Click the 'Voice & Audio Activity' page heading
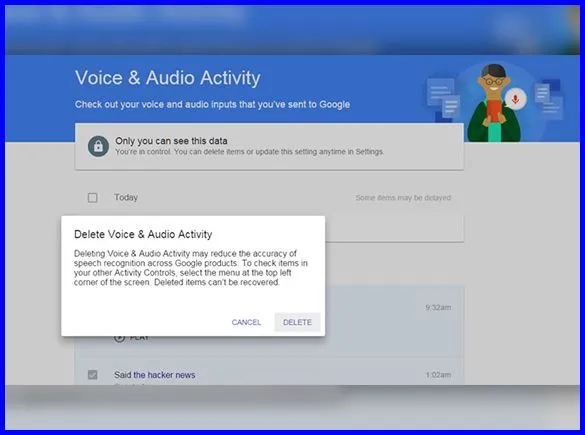 [x=168, y=78]
